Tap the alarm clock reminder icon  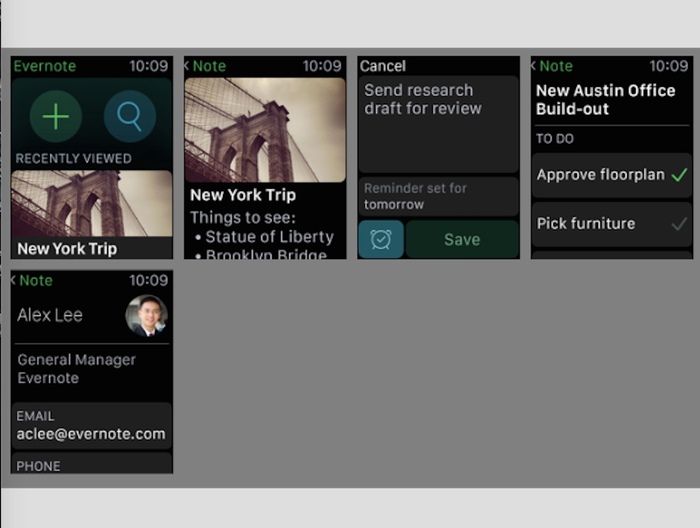click(381, 239)
